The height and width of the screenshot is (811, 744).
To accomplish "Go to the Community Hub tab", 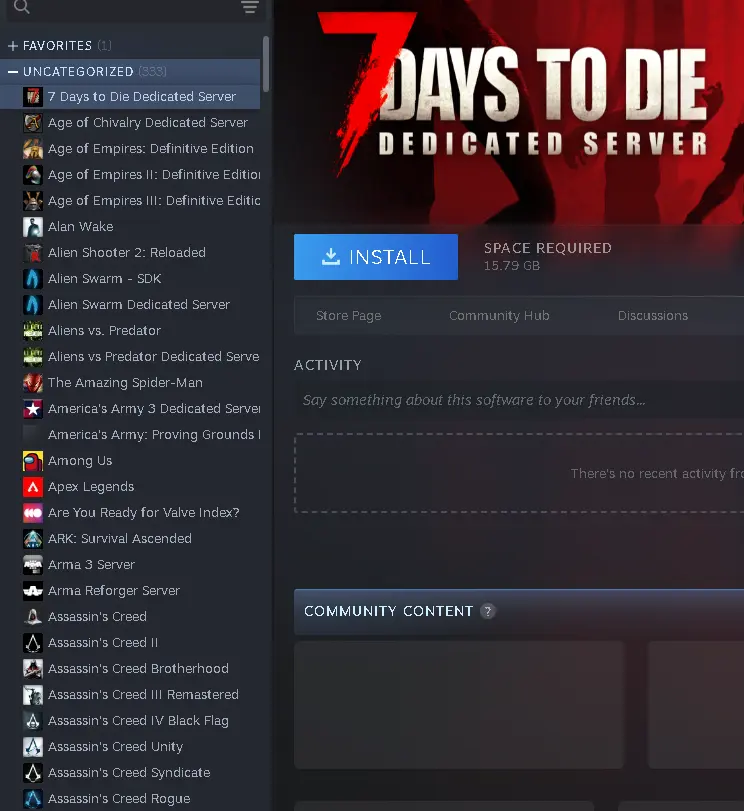I will click(499, 316).
